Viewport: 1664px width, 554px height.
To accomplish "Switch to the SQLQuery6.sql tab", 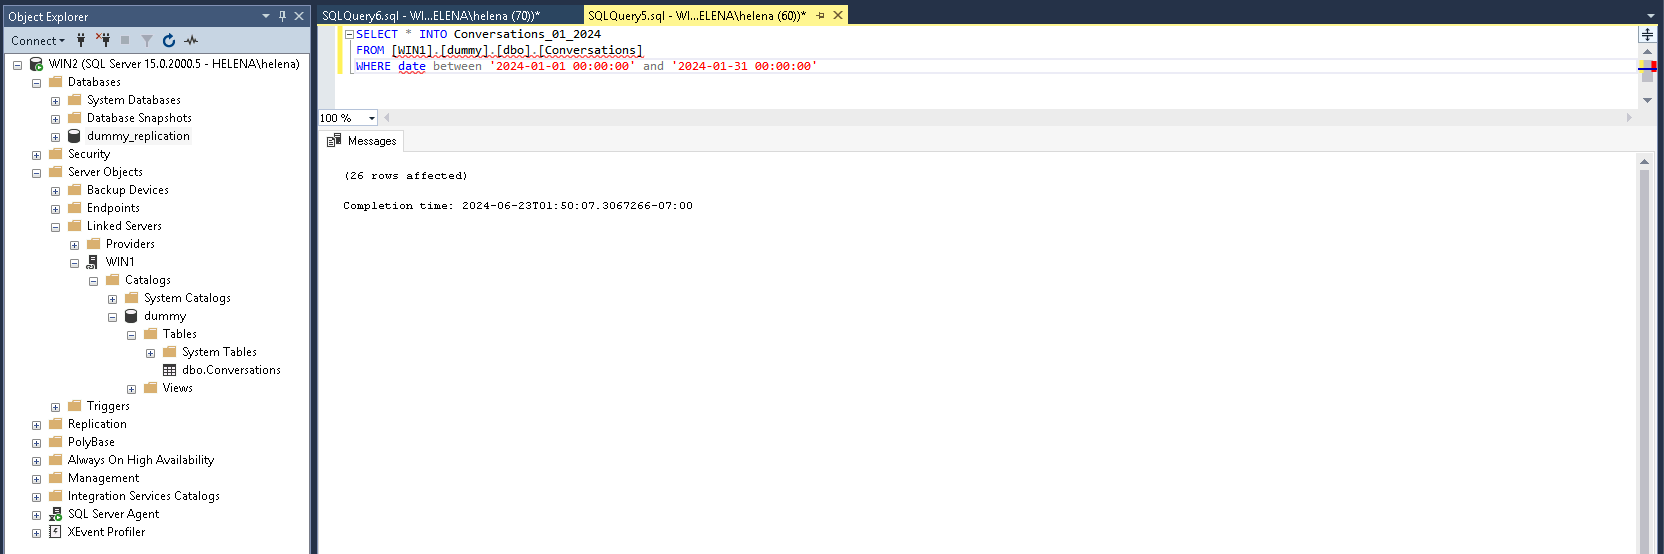I will 431,15.
